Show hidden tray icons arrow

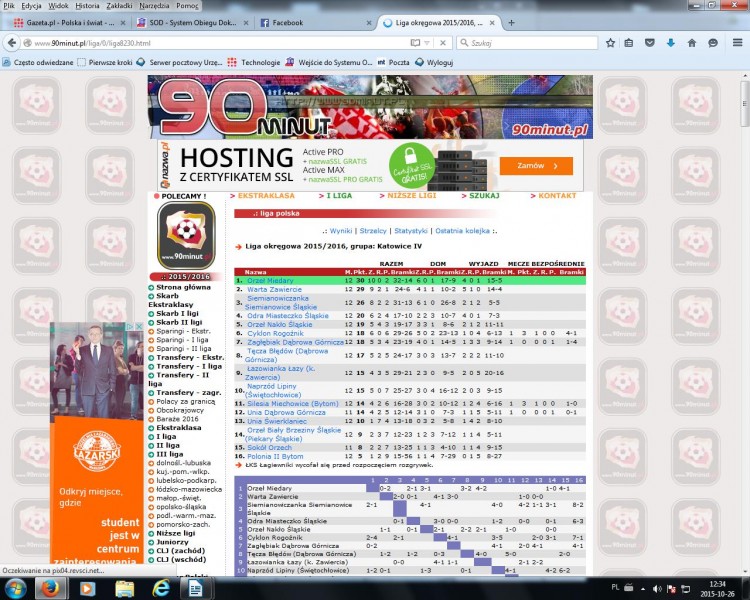pos(642,589)
